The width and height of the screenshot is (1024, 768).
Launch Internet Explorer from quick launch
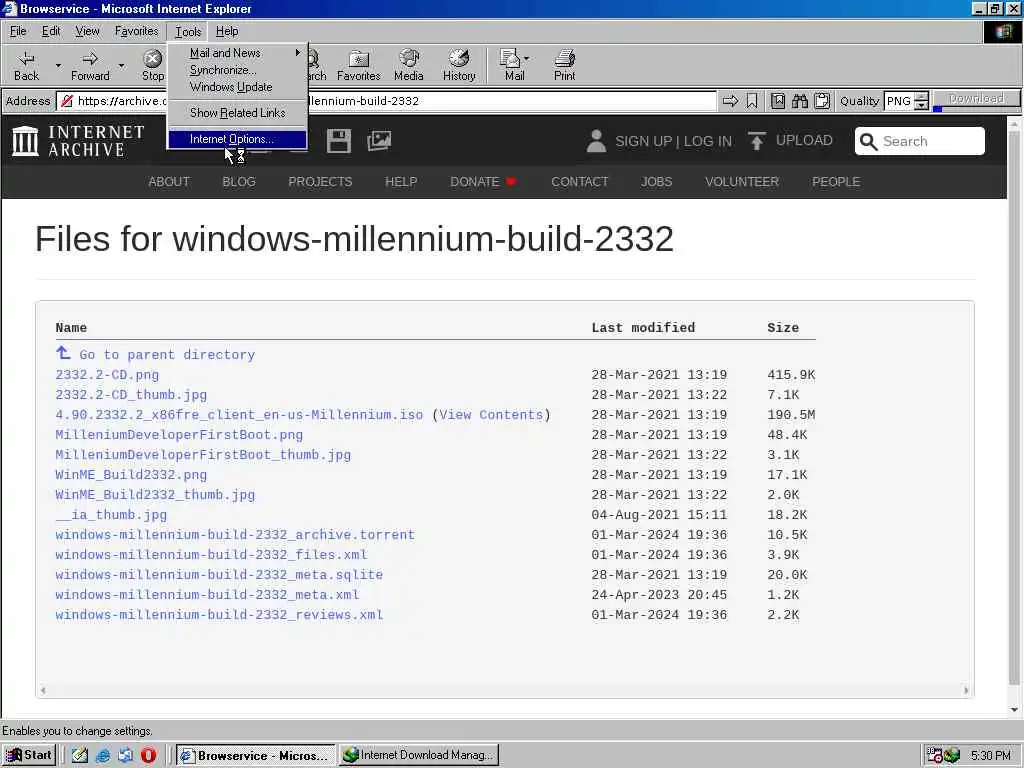pyautogui.click(x=103, y=756)
